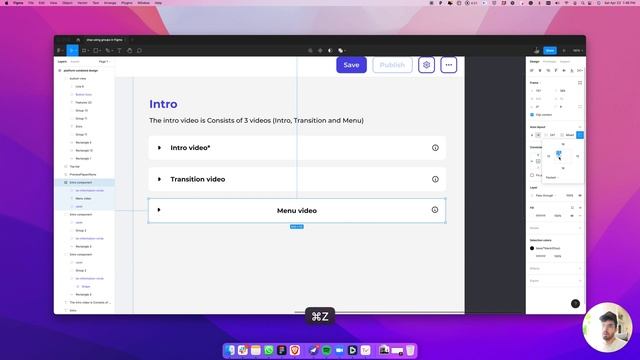Set auto layout direction to horizontal
Viewport: 640px width, 360px height.
point(538,135)
